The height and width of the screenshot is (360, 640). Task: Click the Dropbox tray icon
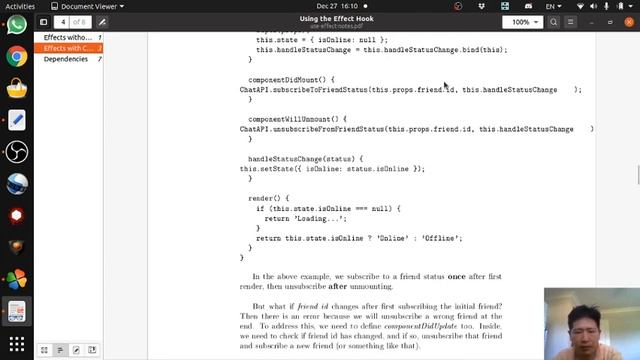click(x=482, y=6)
